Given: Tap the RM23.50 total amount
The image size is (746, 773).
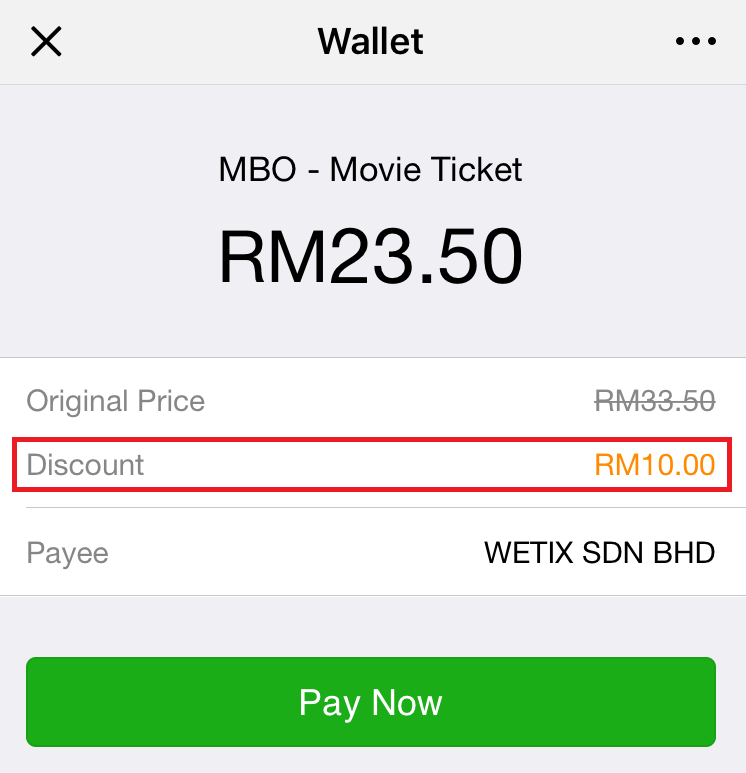Looking at the screenshot, I should (x=370, y=256).
